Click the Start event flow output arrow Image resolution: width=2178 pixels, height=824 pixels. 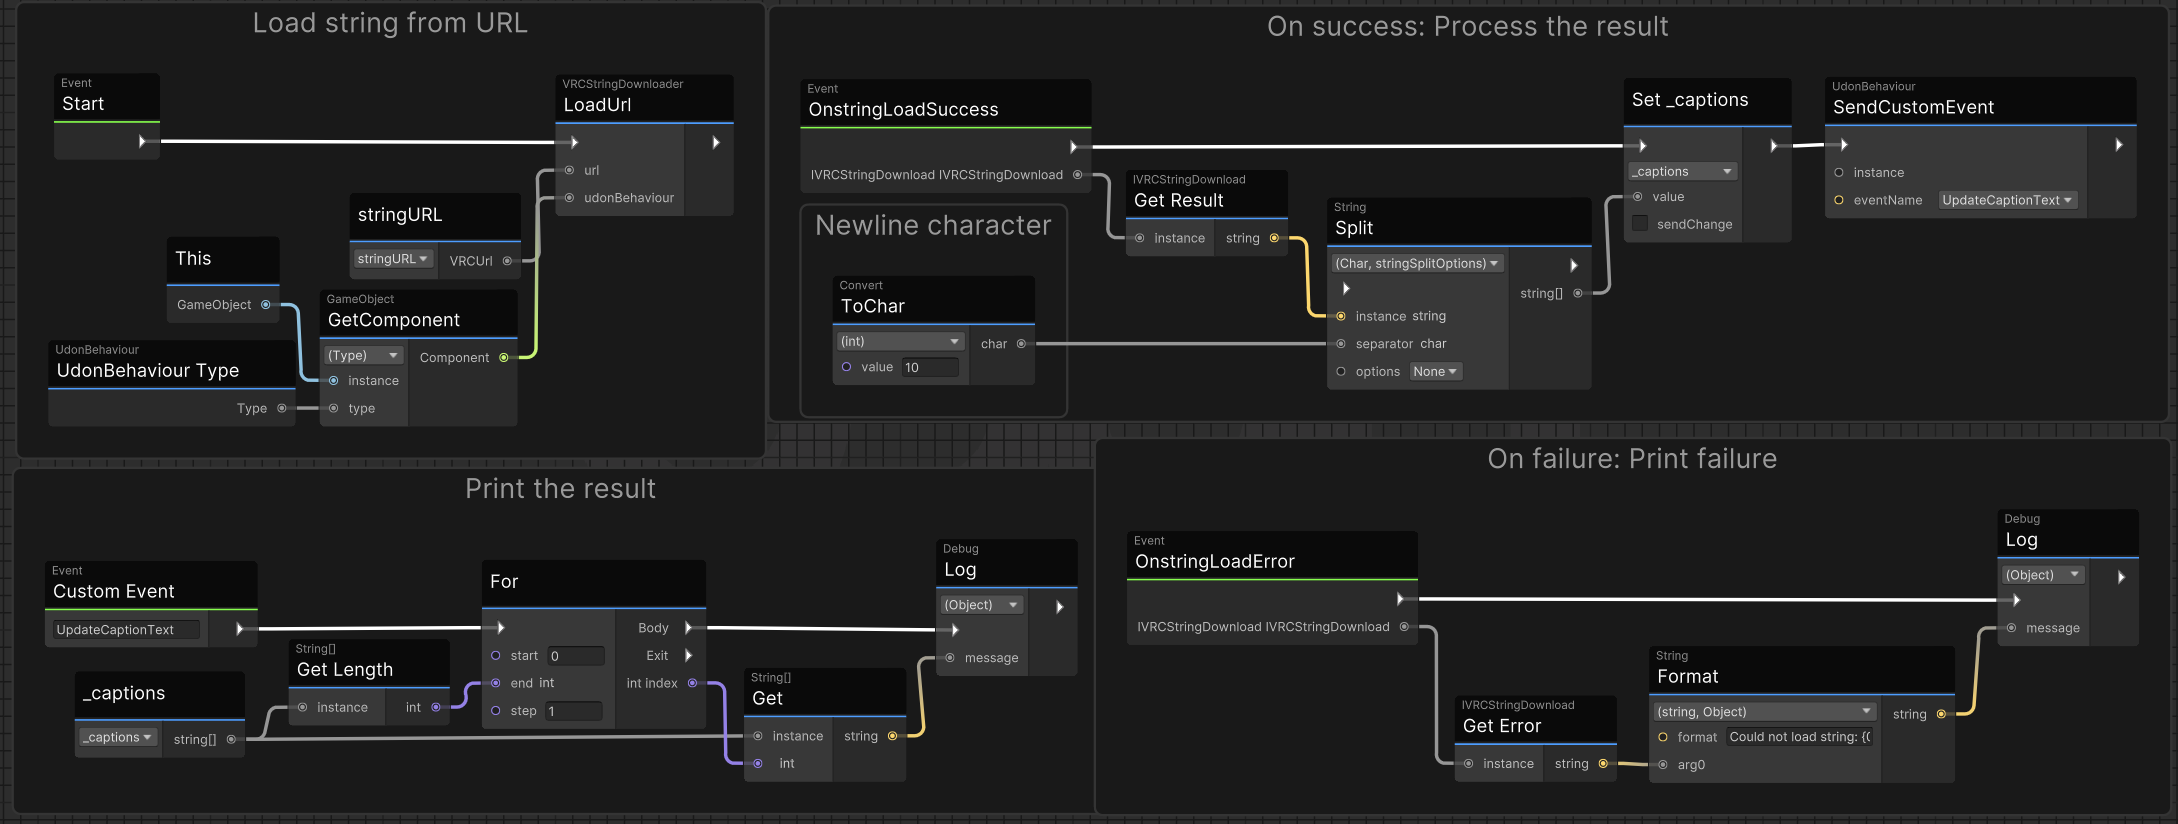coord(142,142)
